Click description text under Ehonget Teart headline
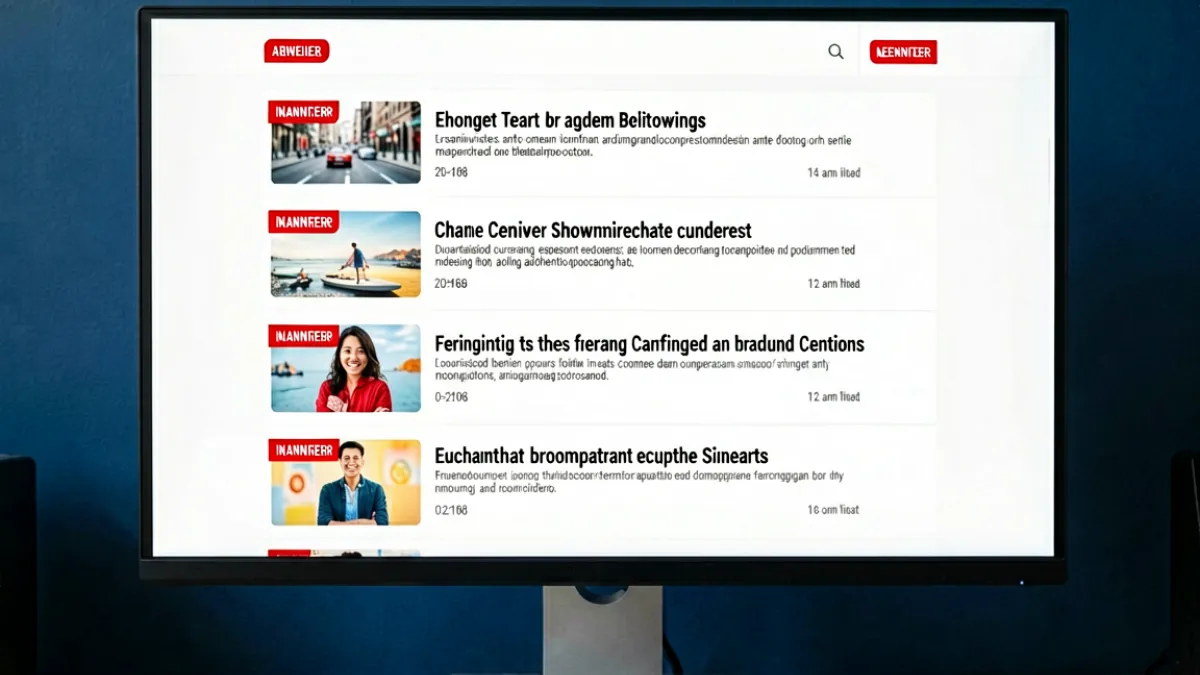This screenshot has width=1200, height=675. (643, 147)
